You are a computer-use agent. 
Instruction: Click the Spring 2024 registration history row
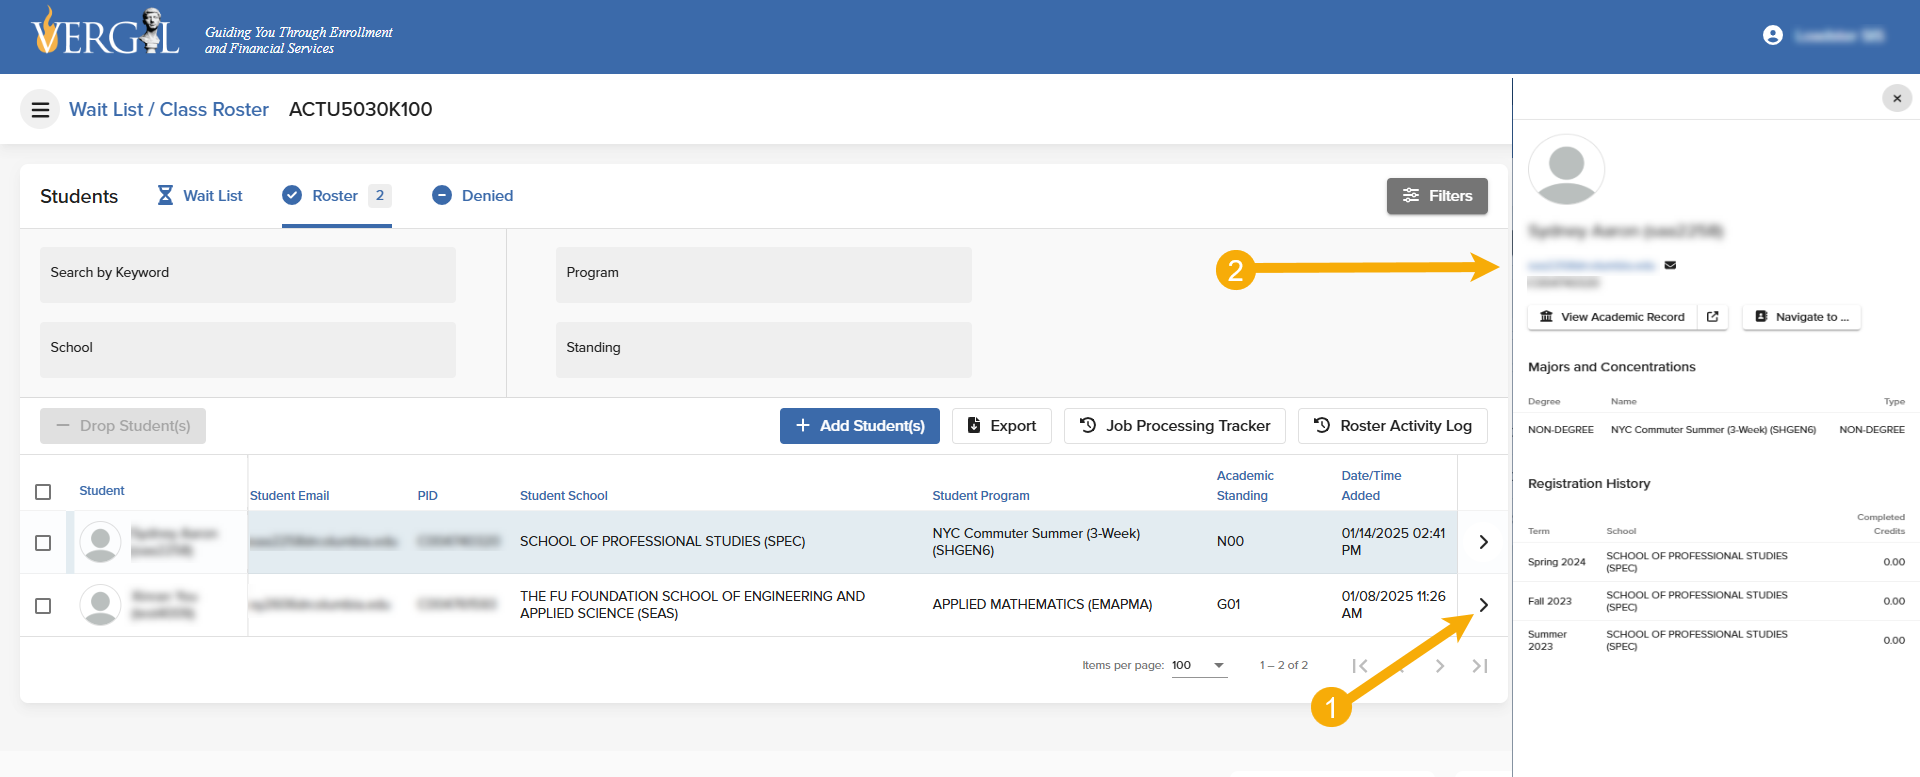(1716, 562)
